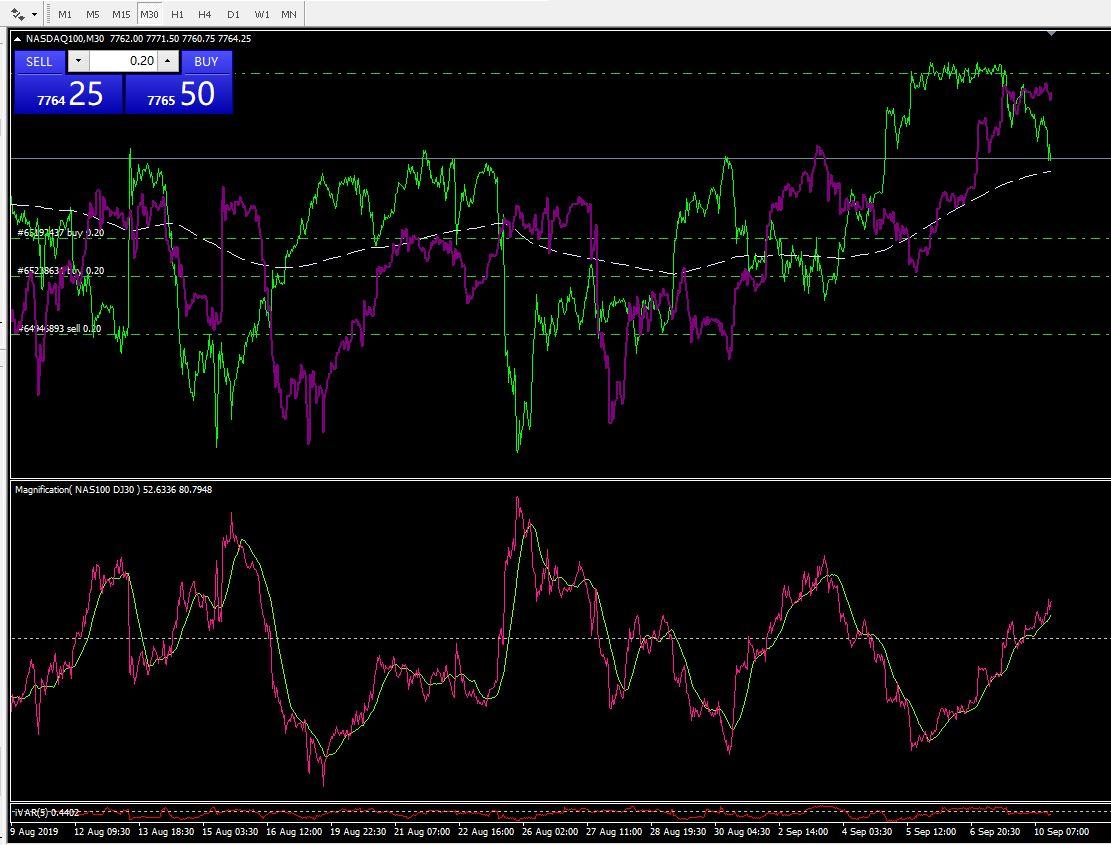Switch chart to H4 timeframe
Image resolution: width=1111 pixels, height=845 pixels.
[x=205, y=14]
